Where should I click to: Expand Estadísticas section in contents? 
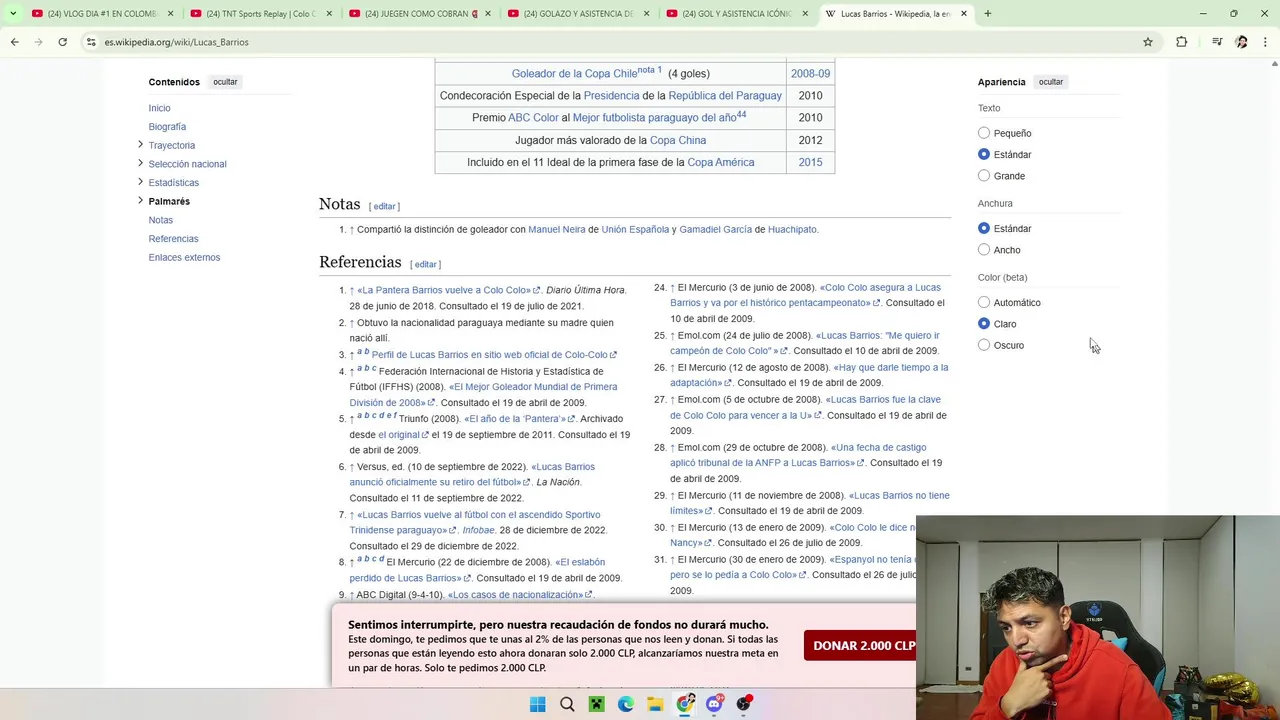(x=140, y=182)
